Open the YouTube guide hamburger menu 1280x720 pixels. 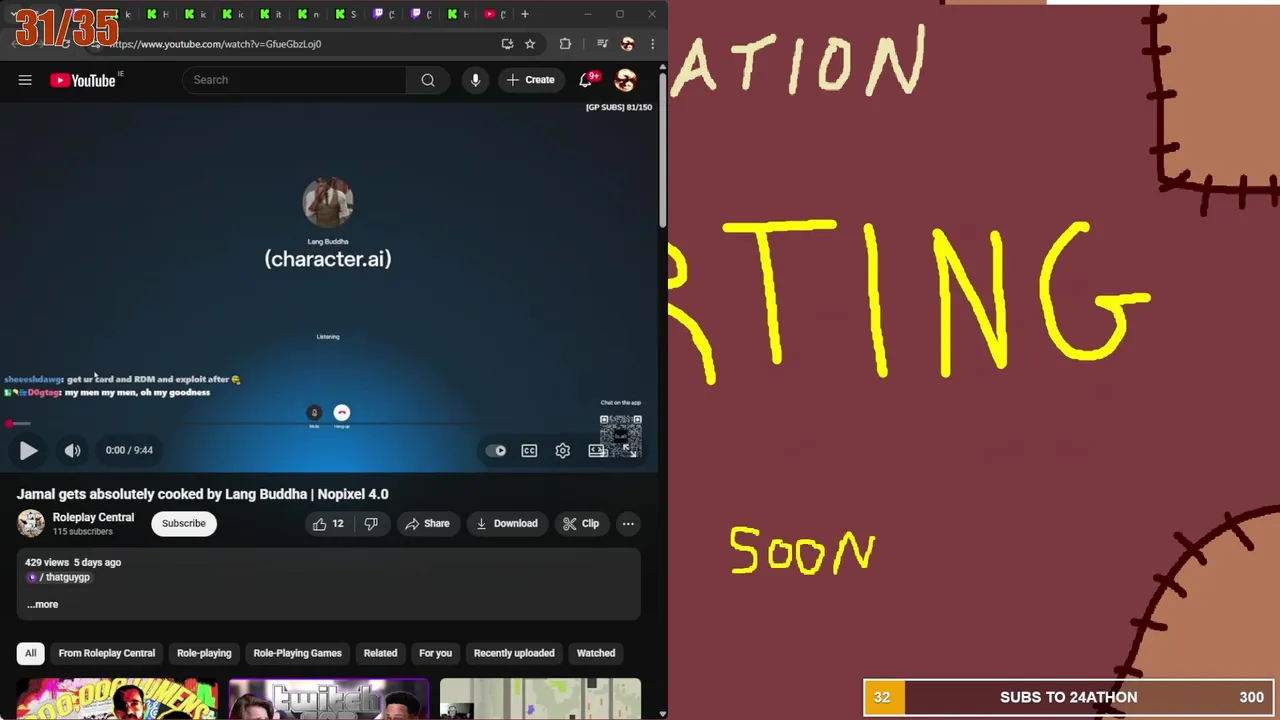(25, 80)
